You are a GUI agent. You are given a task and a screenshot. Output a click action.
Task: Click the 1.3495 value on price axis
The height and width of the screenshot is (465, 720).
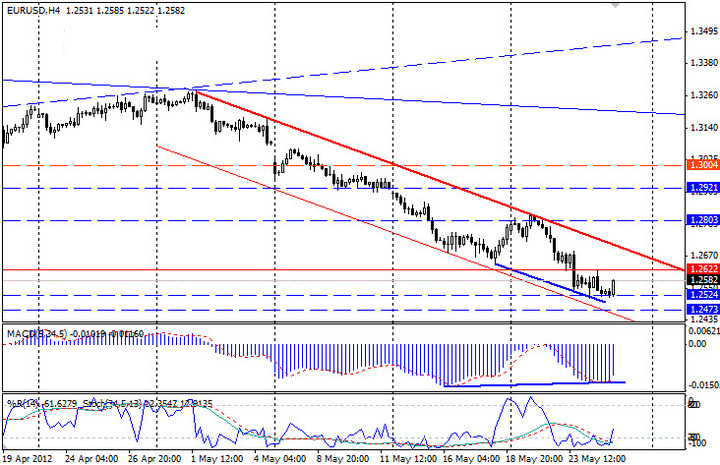[x=702, y=32]
